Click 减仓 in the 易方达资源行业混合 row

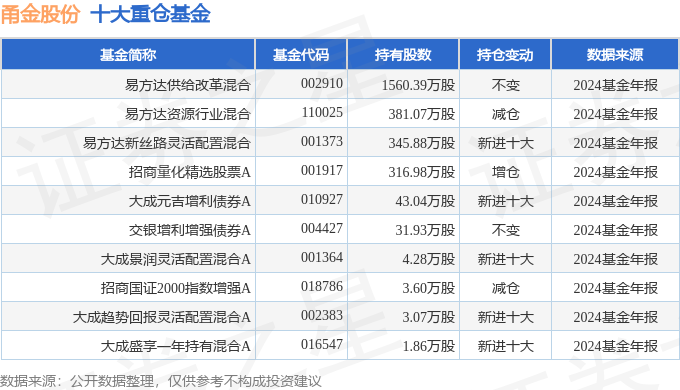505,114
